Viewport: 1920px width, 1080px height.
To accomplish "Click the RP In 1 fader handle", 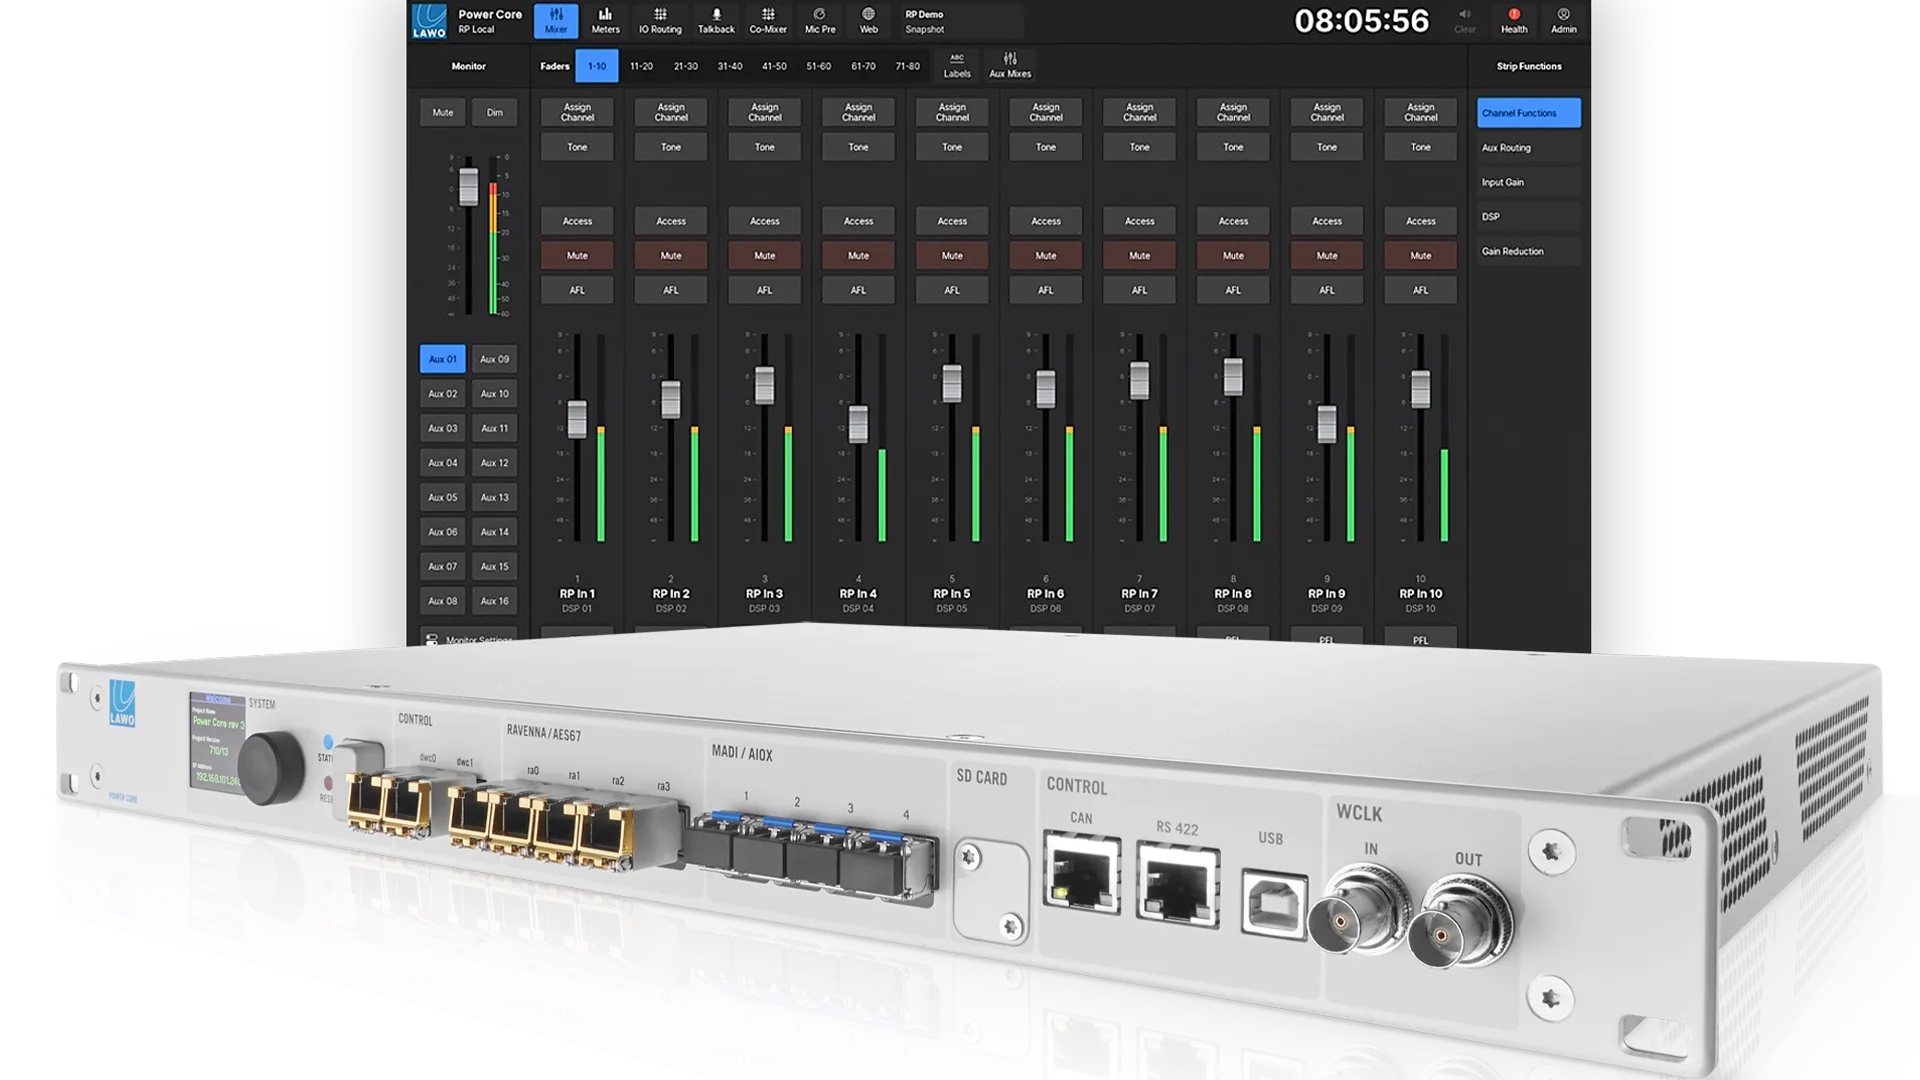I will [577, 420].
